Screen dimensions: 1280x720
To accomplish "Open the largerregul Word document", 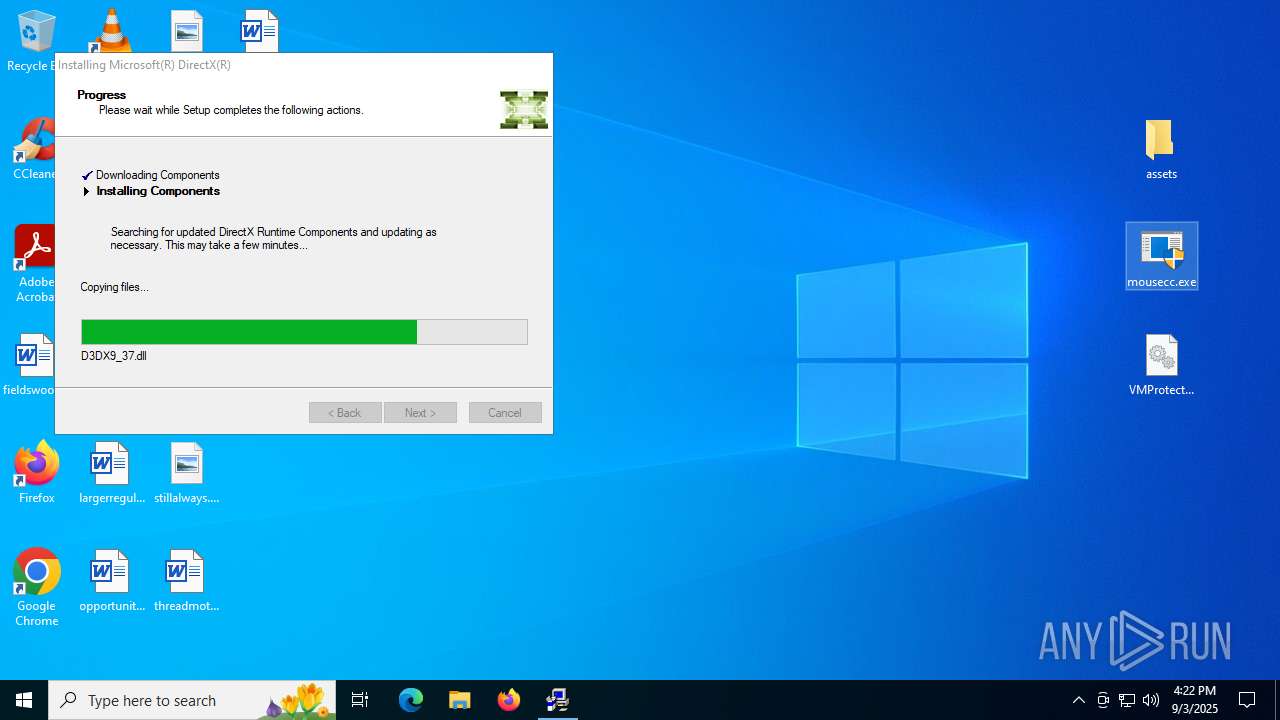I will click(111, 472).
